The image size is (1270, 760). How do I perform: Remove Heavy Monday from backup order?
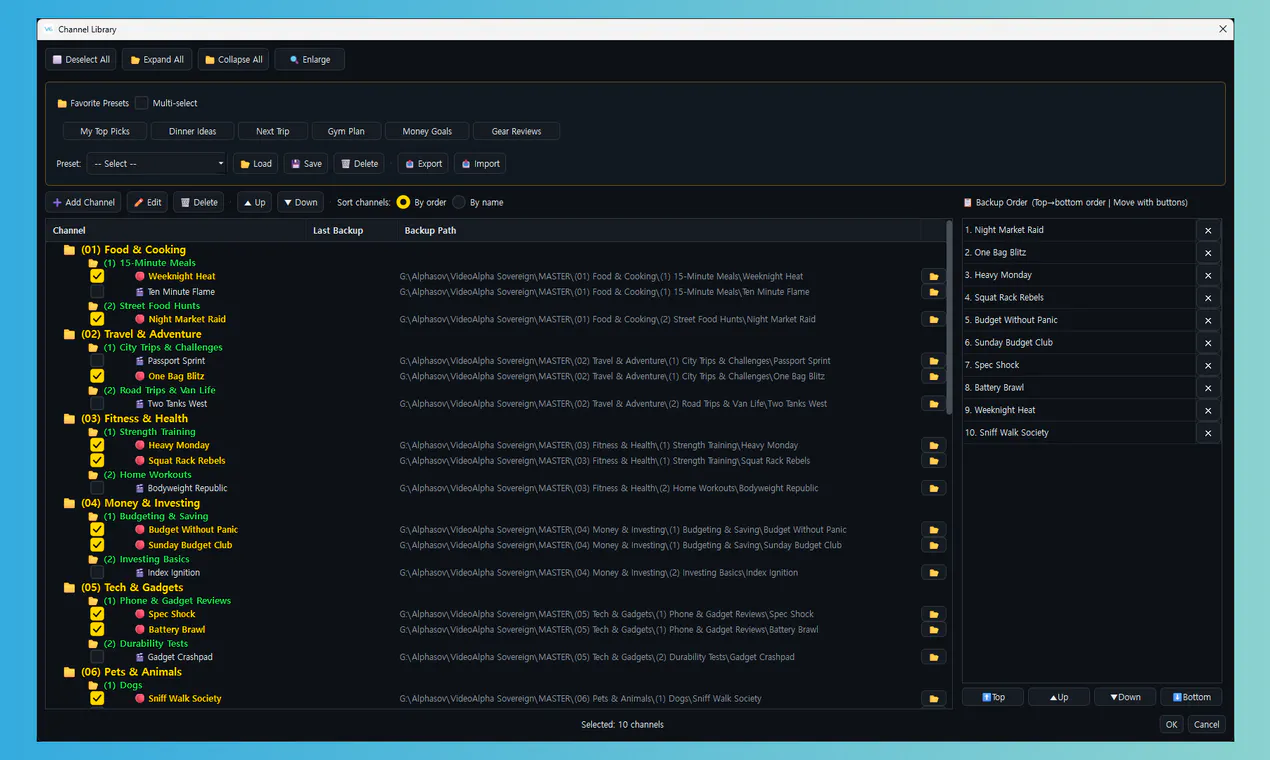1208,275
